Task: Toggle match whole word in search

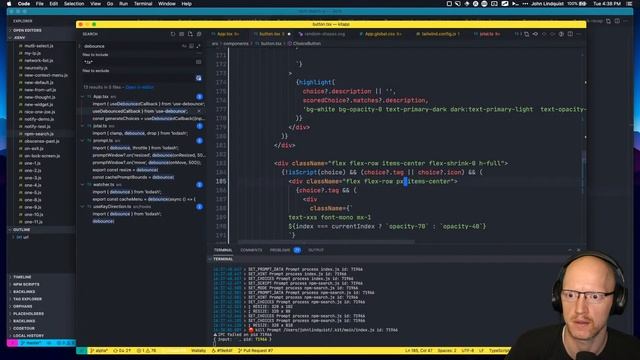Action: point(191,46)
